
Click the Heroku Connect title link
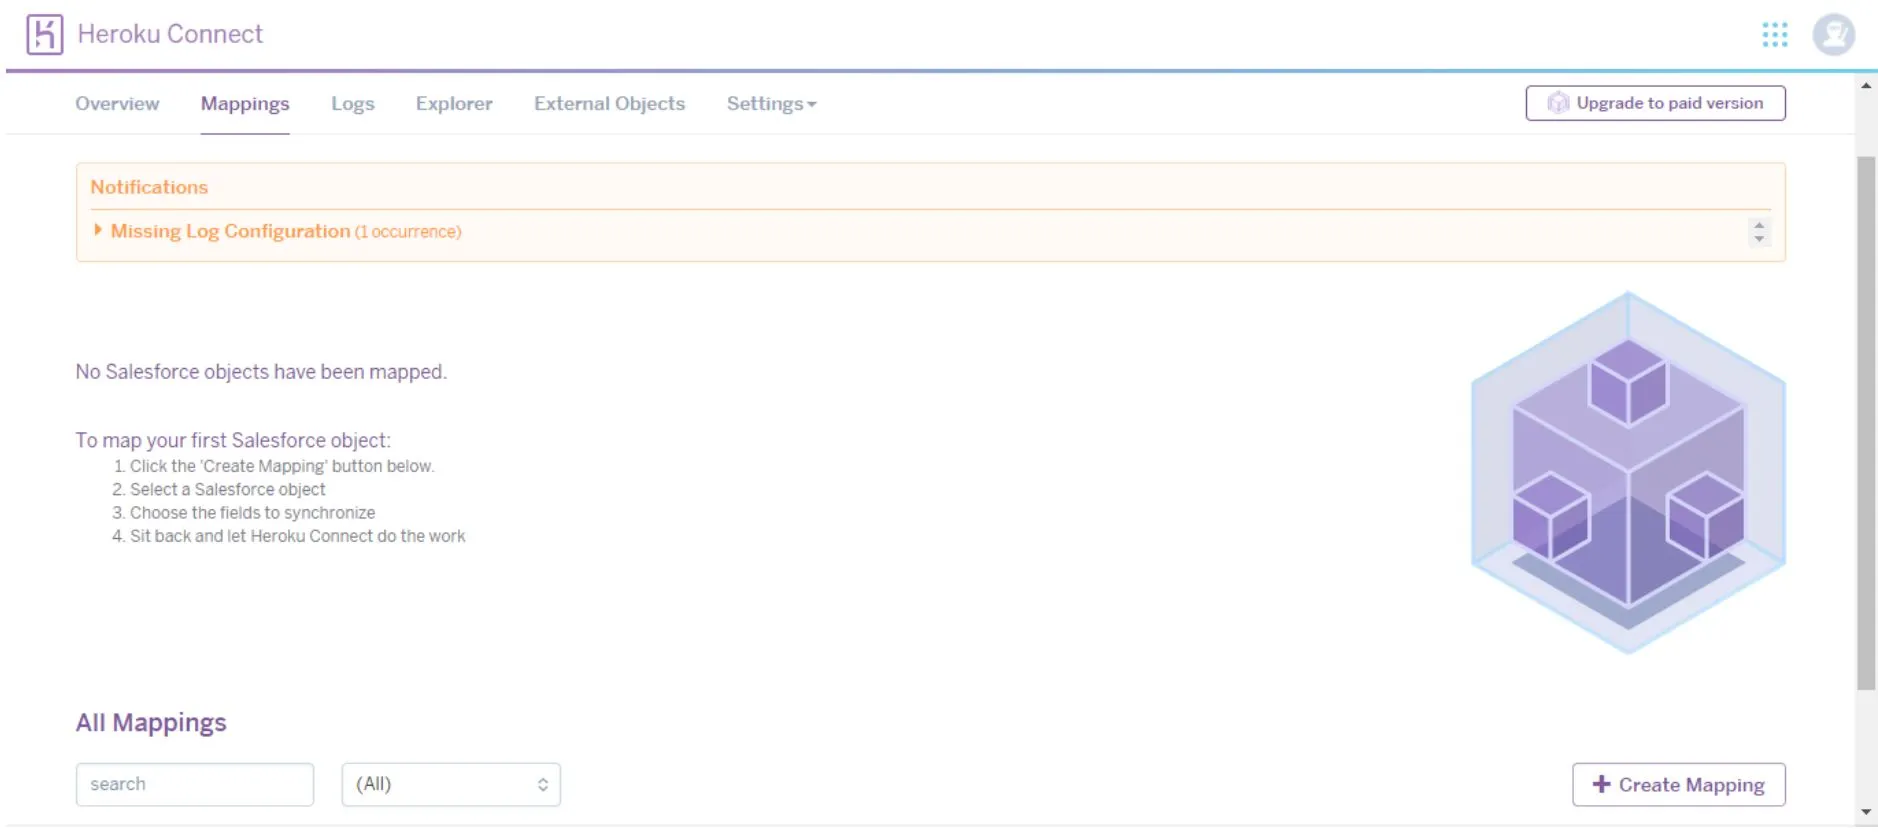(170, 34)
